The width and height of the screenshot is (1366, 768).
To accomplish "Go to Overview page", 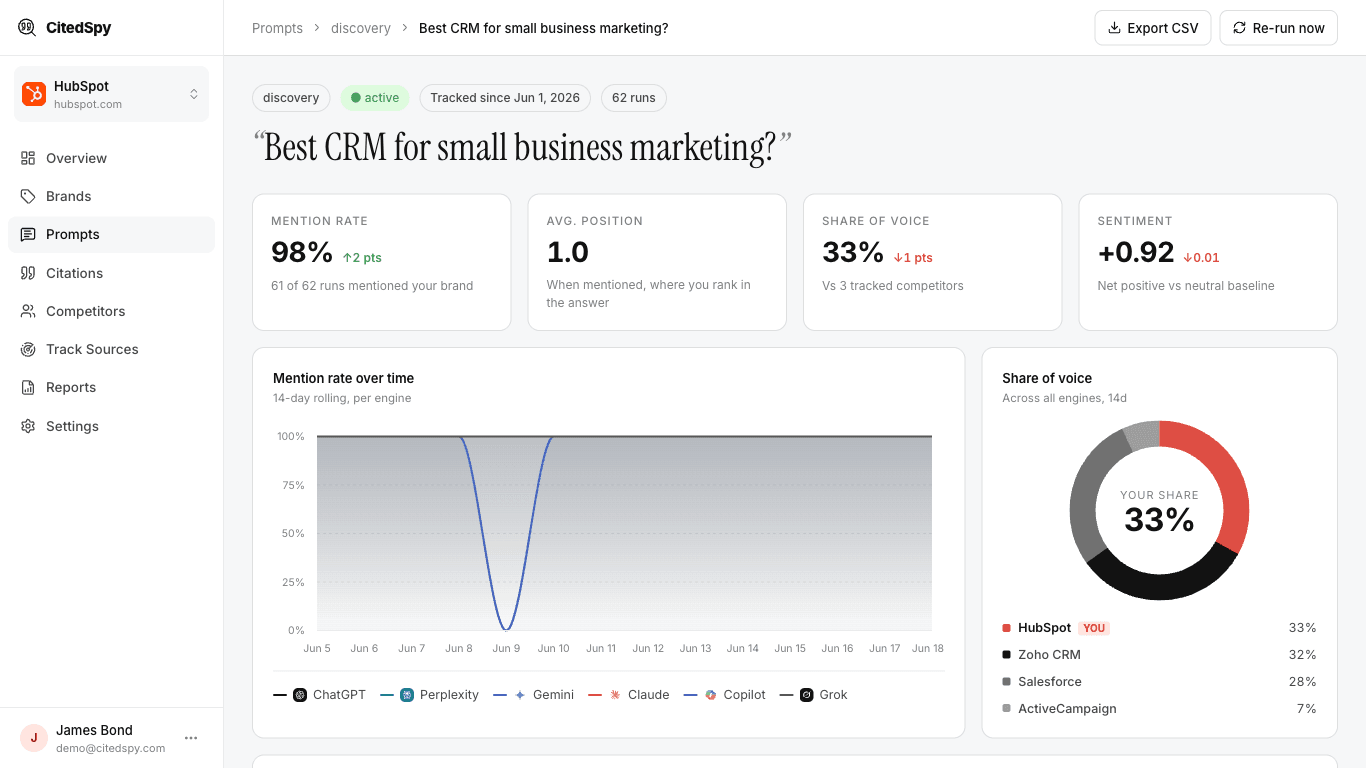I will coord(111,158).
